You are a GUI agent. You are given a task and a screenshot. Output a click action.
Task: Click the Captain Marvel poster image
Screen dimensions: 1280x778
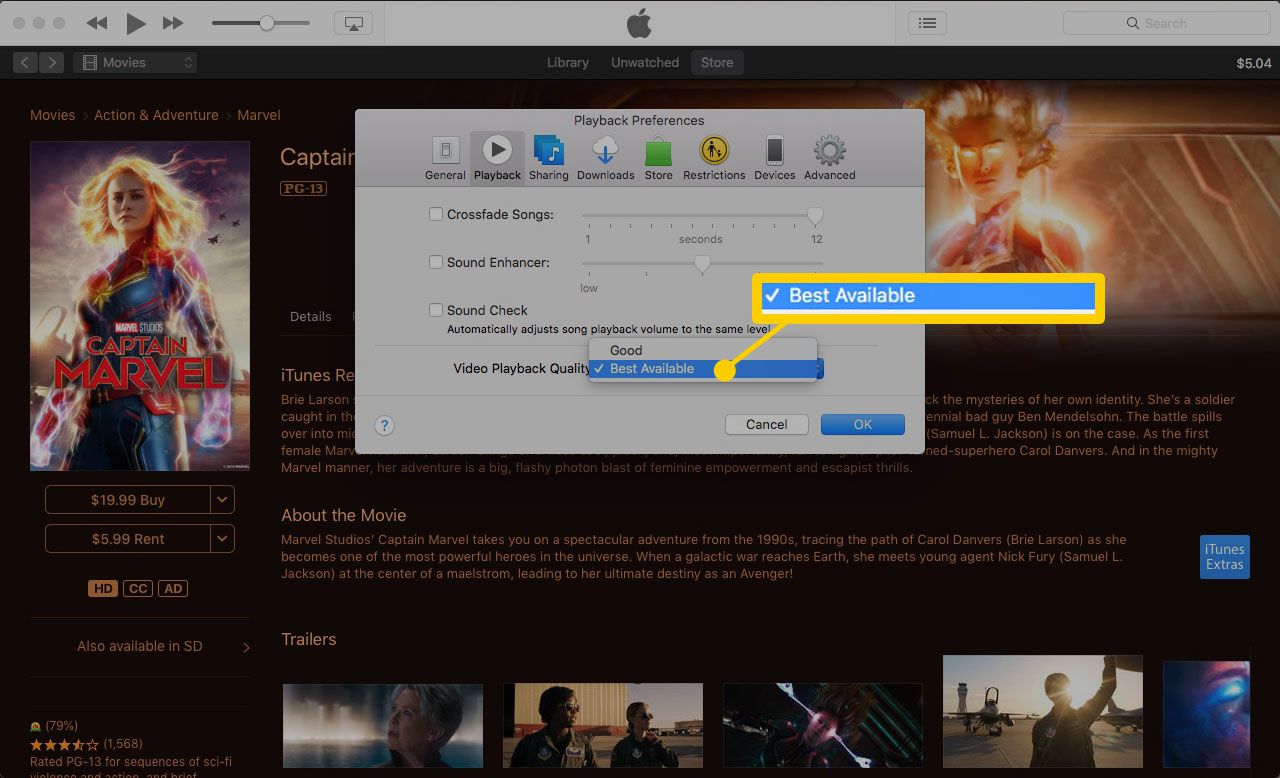click(x=140, y=305)
